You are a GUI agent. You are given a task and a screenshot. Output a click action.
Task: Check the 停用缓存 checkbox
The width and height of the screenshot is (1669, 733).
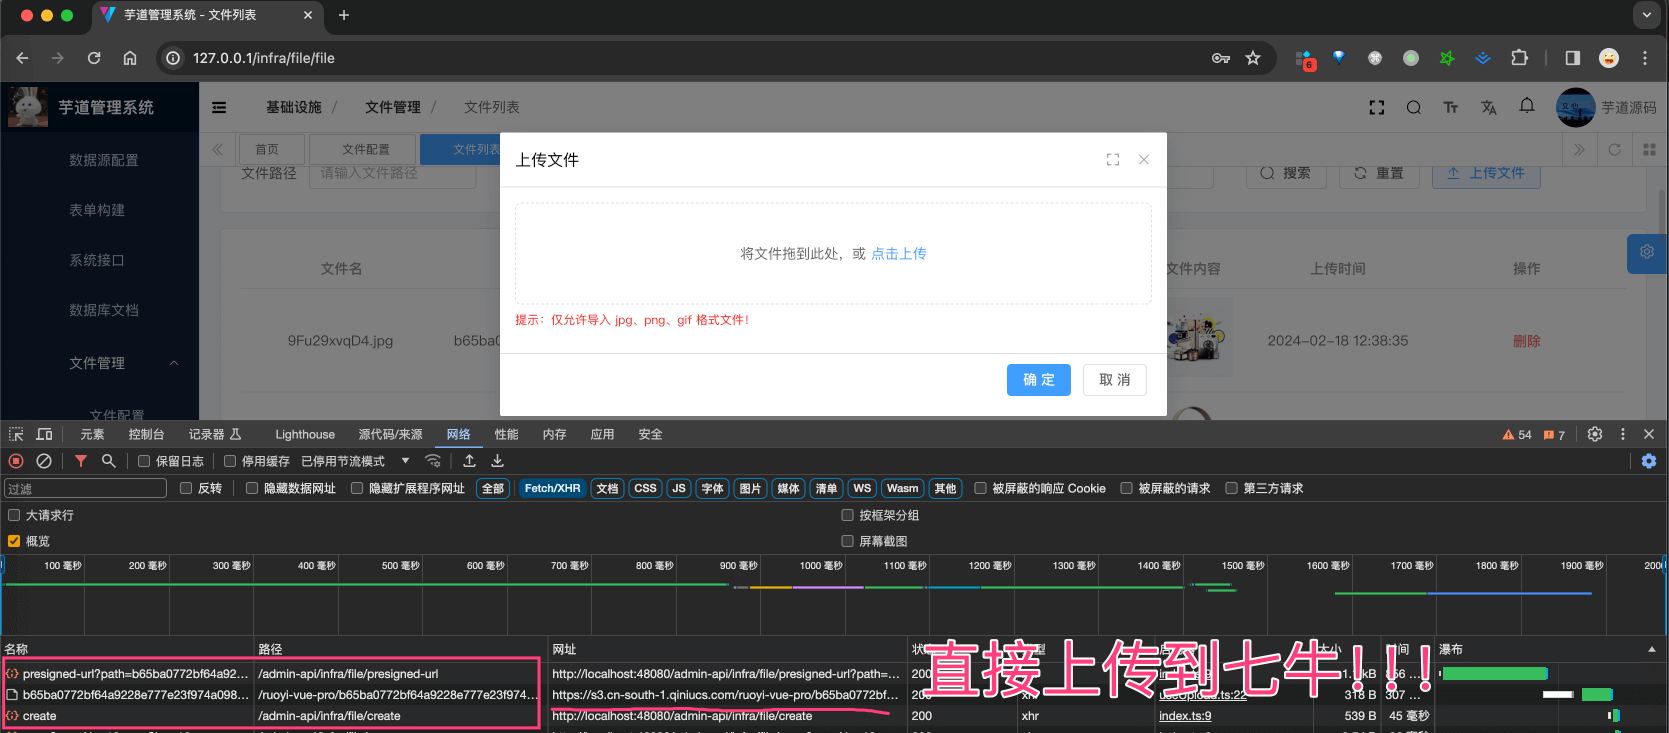(x=230, y=461)
